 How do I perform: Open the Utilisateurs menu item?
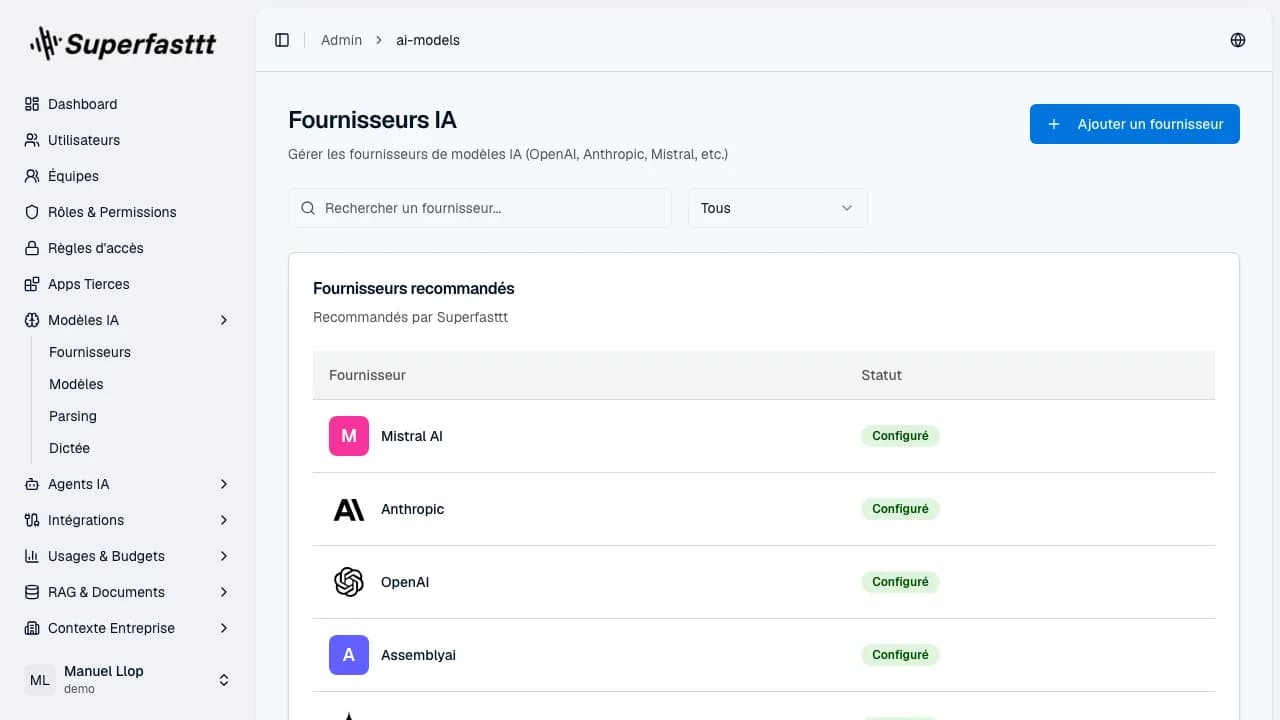pos(128,140)
